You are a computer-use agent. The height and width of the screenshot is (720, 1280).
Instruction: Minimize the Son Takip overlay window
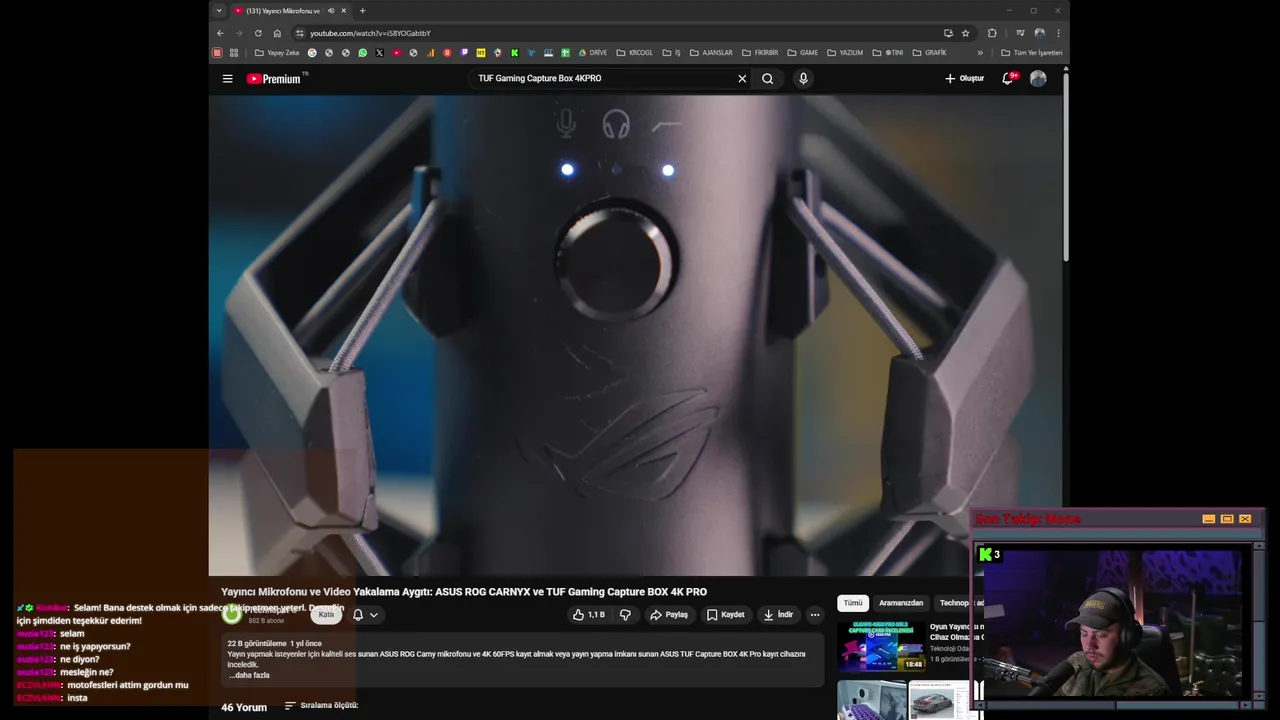[1208, 519]
